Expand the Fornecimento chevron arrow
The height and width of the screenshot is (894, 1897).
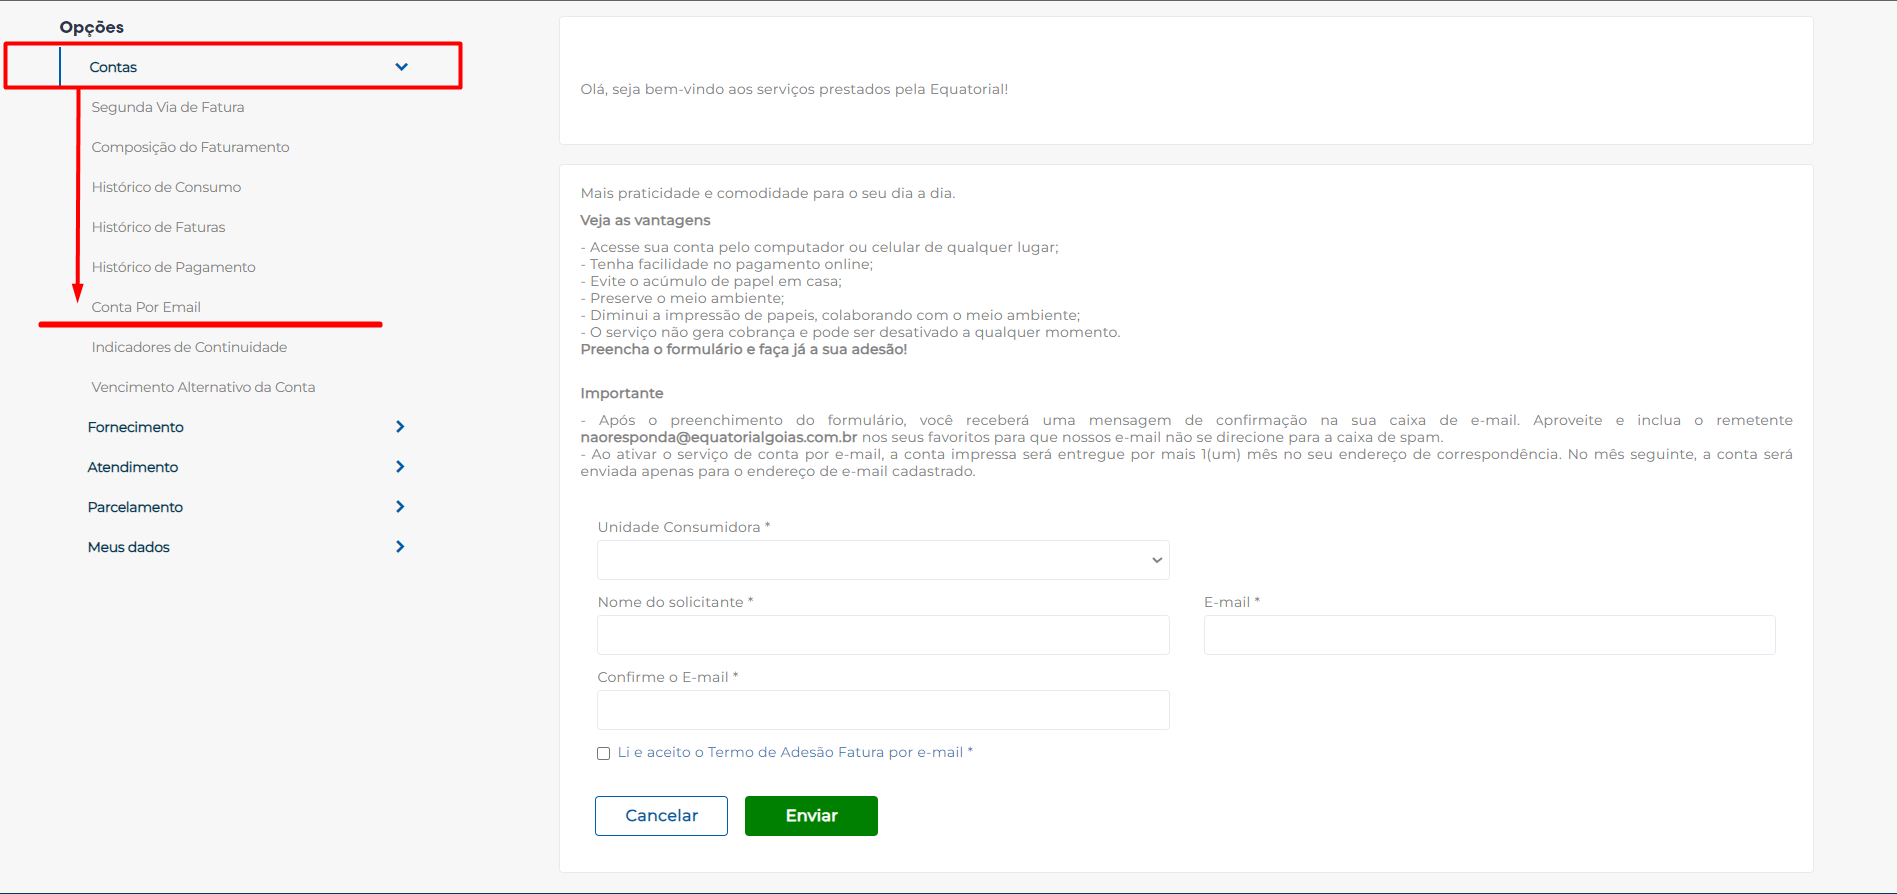pos(400,427)
